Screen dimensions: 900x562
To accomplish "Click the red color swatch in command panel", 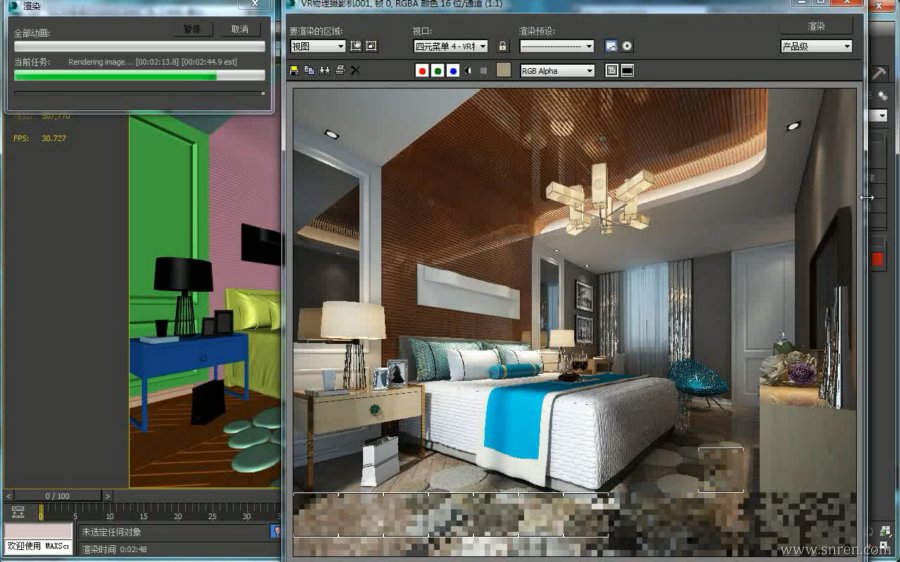I will click(x=877, y=259).
